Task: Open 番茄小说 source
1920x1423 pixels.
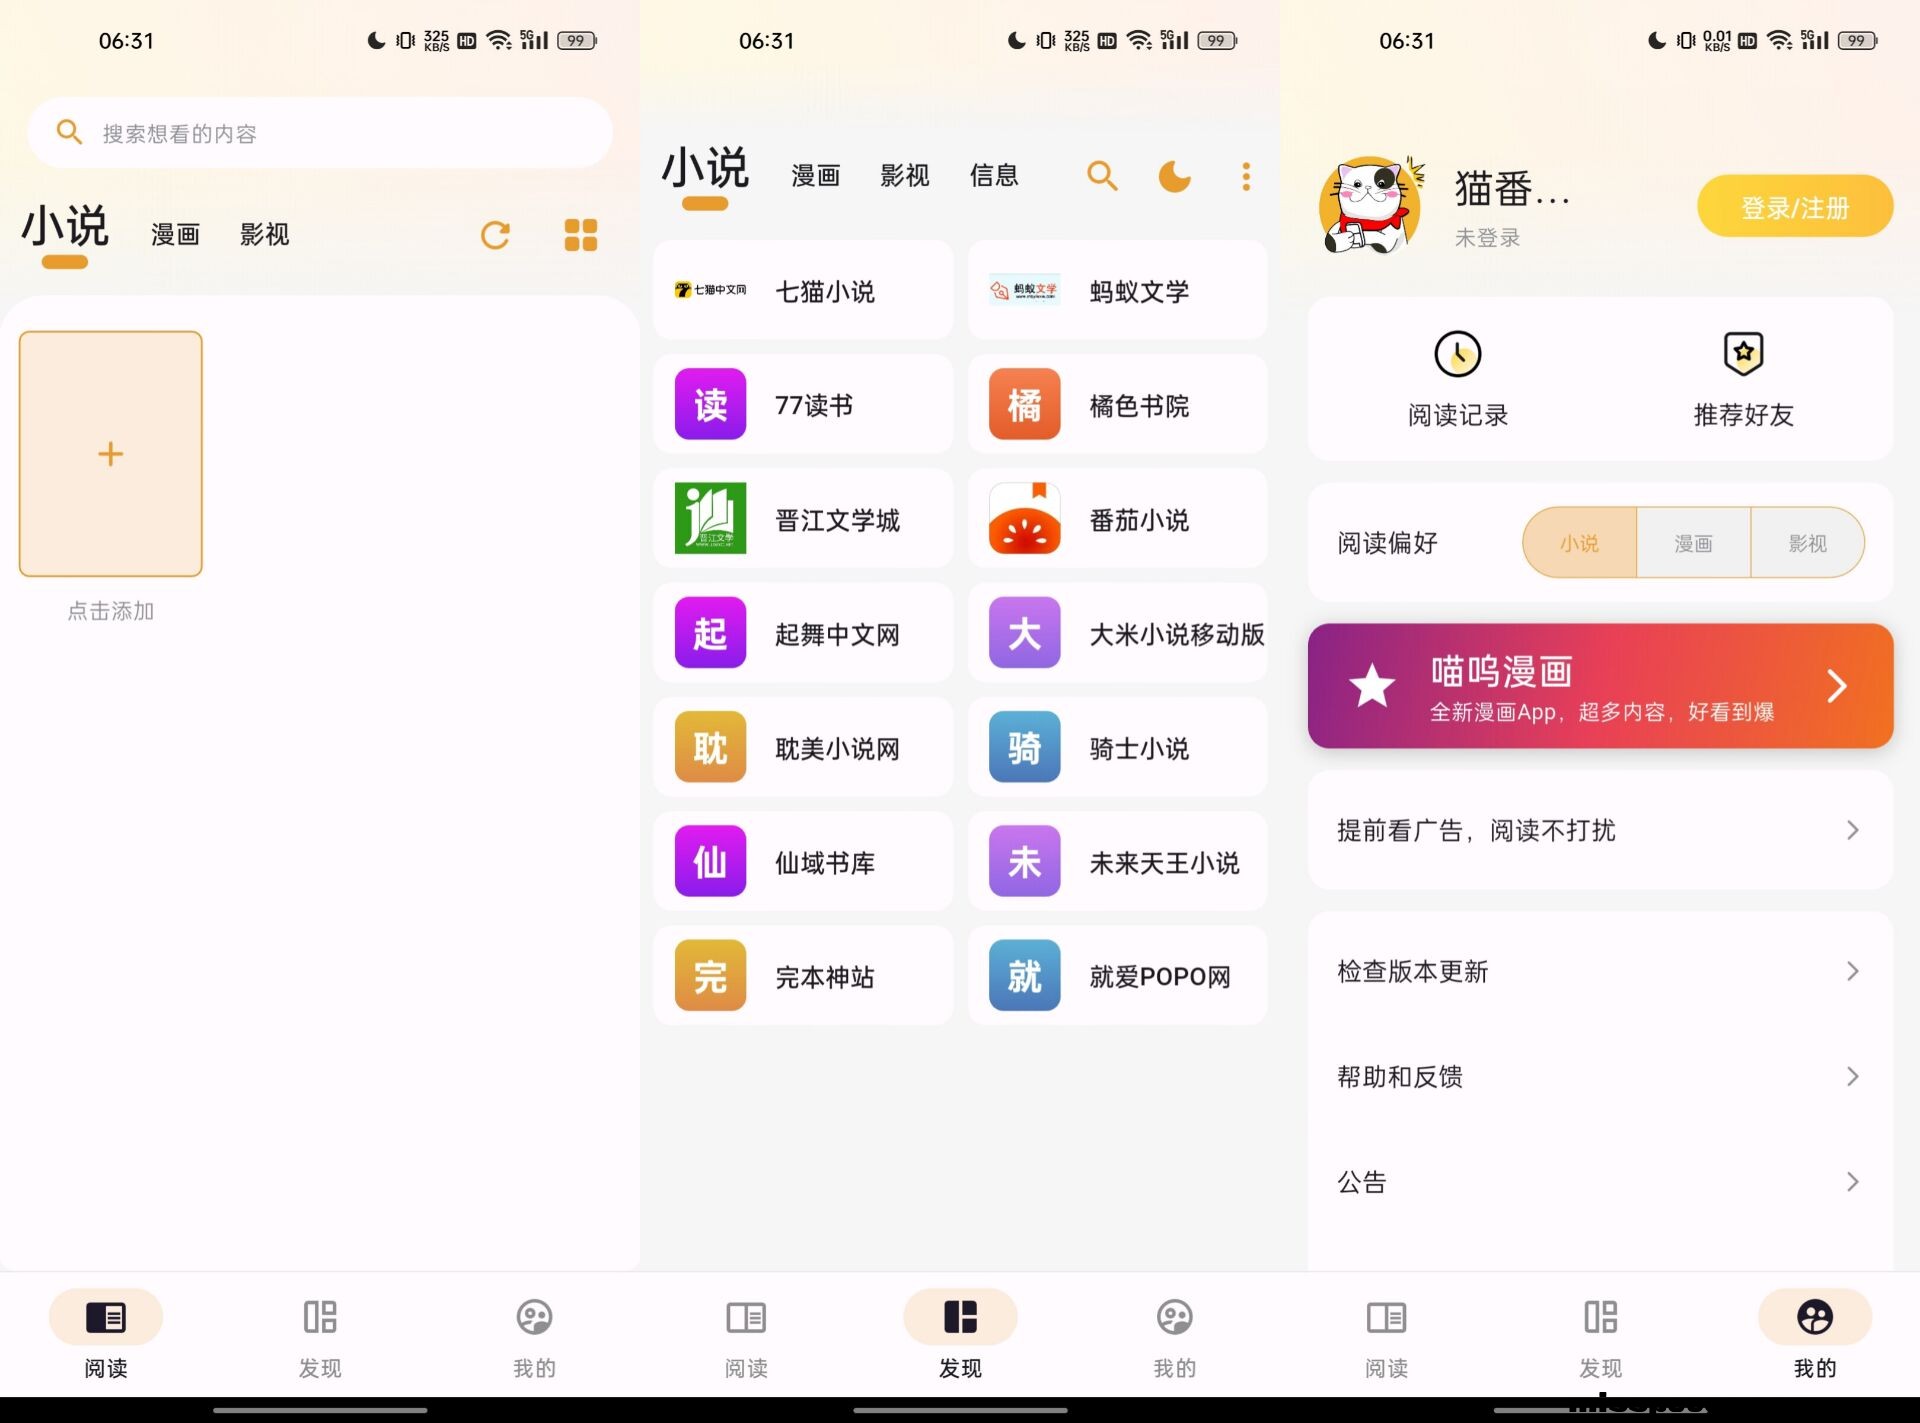Action: tap(1117, 519)
